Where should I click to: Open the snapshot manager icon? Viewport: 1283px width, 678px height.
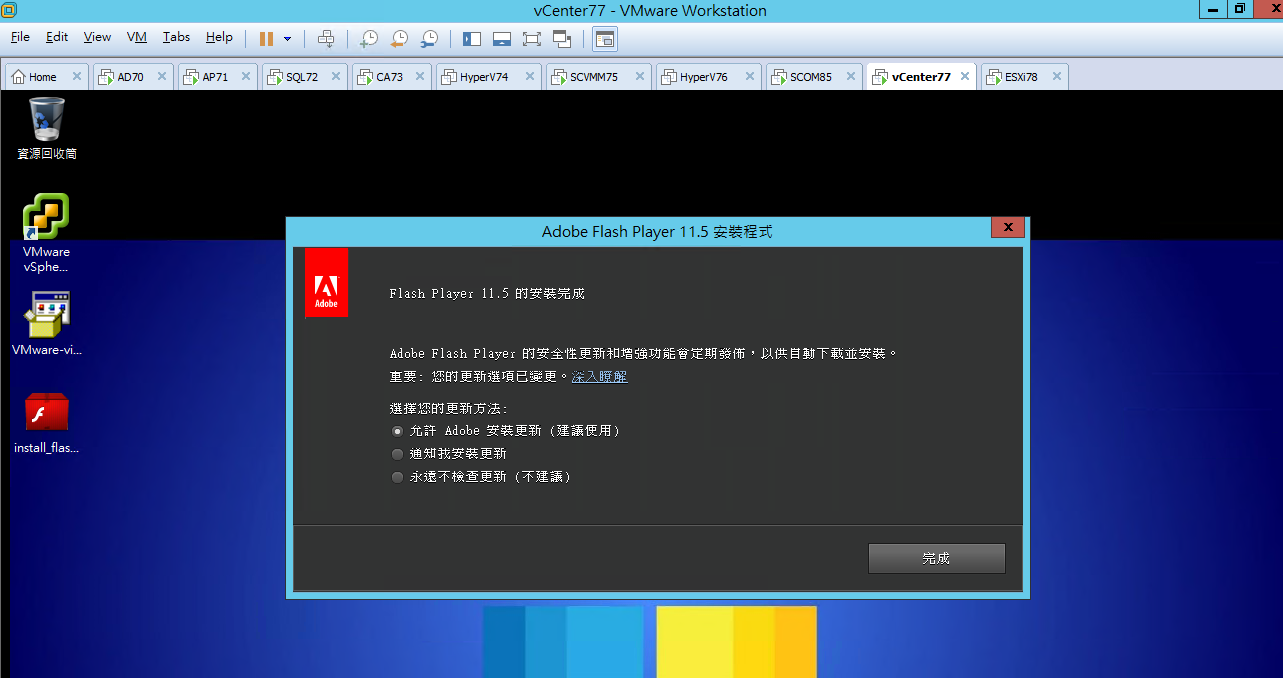(x=429, y=39)
